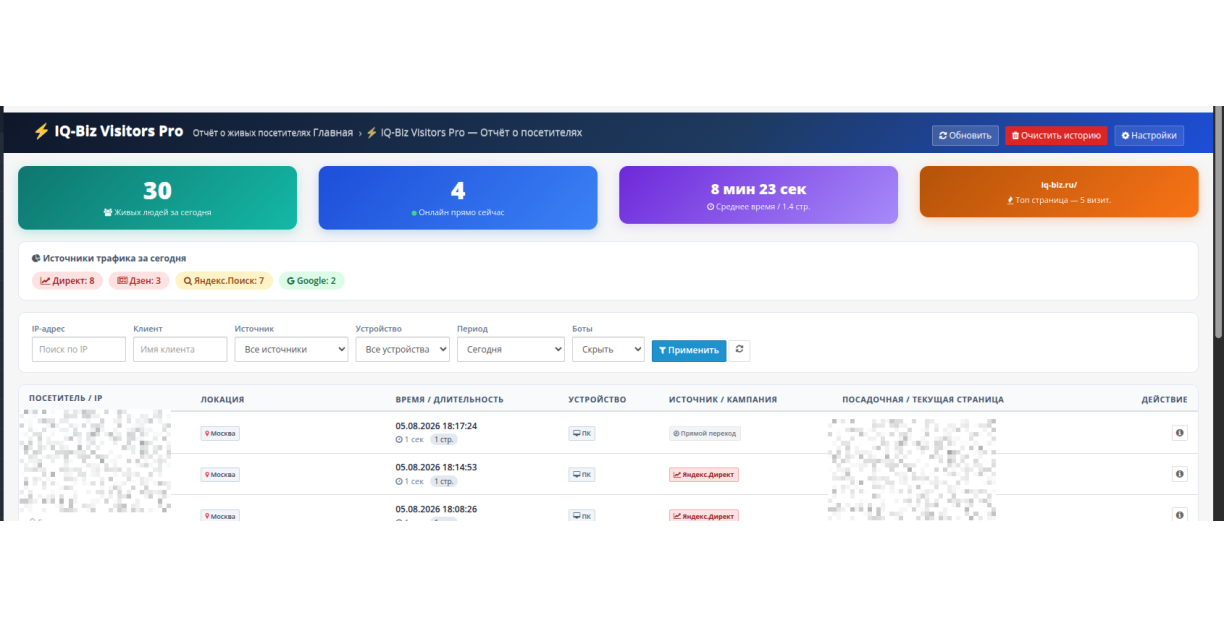
Task: Click the IQ-Biz Visitors Pro logo title
Action: 108,131
